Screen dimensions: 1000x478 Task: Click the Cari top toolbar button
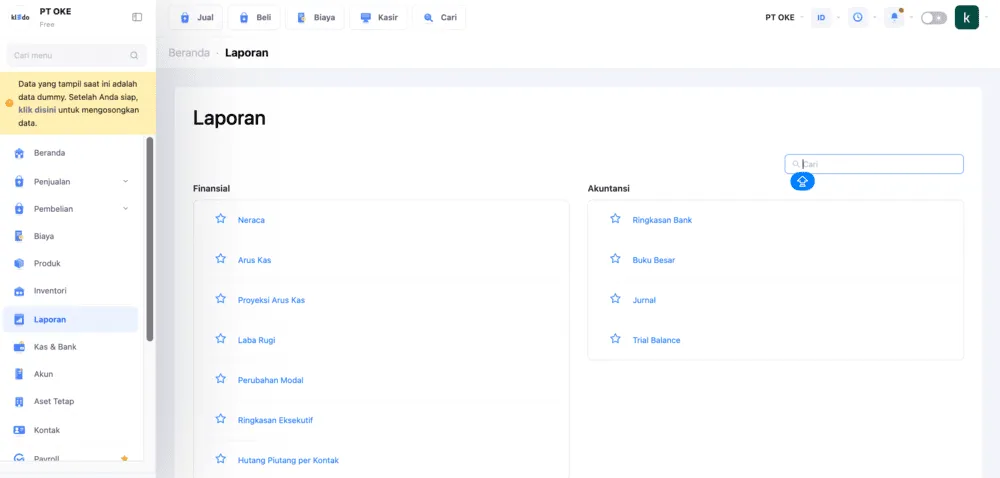pyautogui.click(x=439, y=18)
